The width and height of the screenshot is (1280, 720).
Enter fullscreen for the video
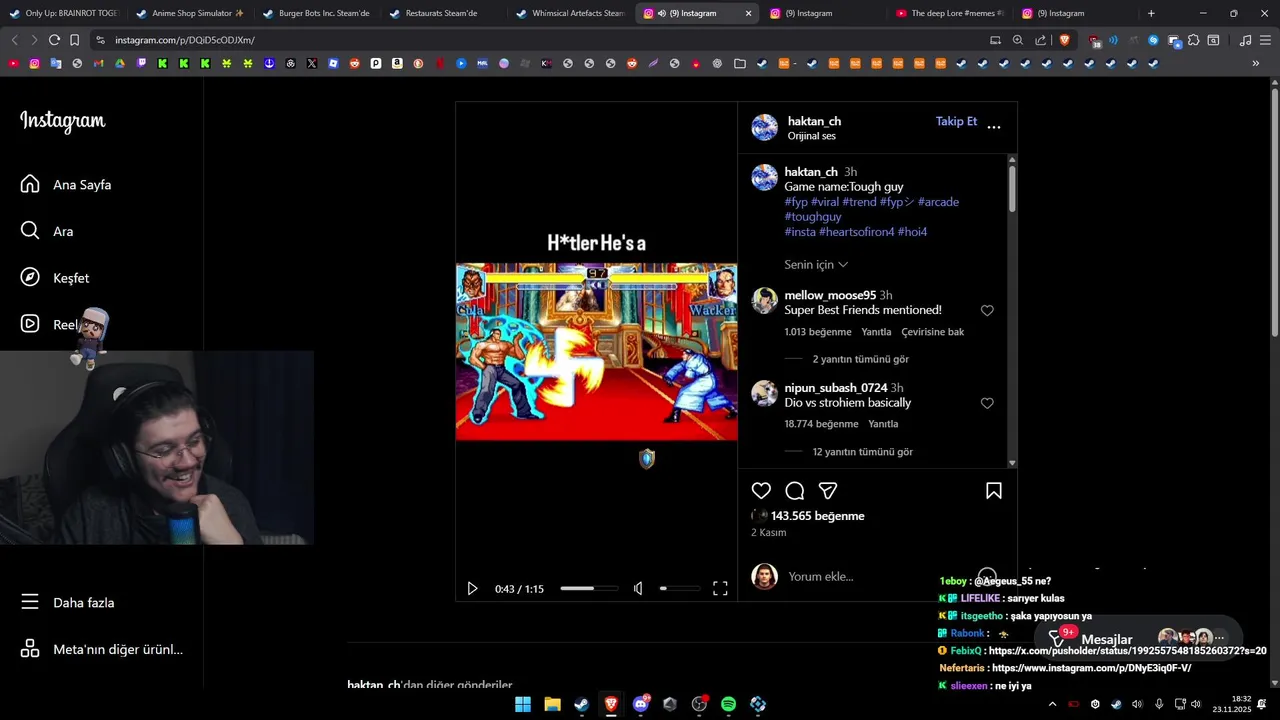pyautogui.click(x=720, y=589)
